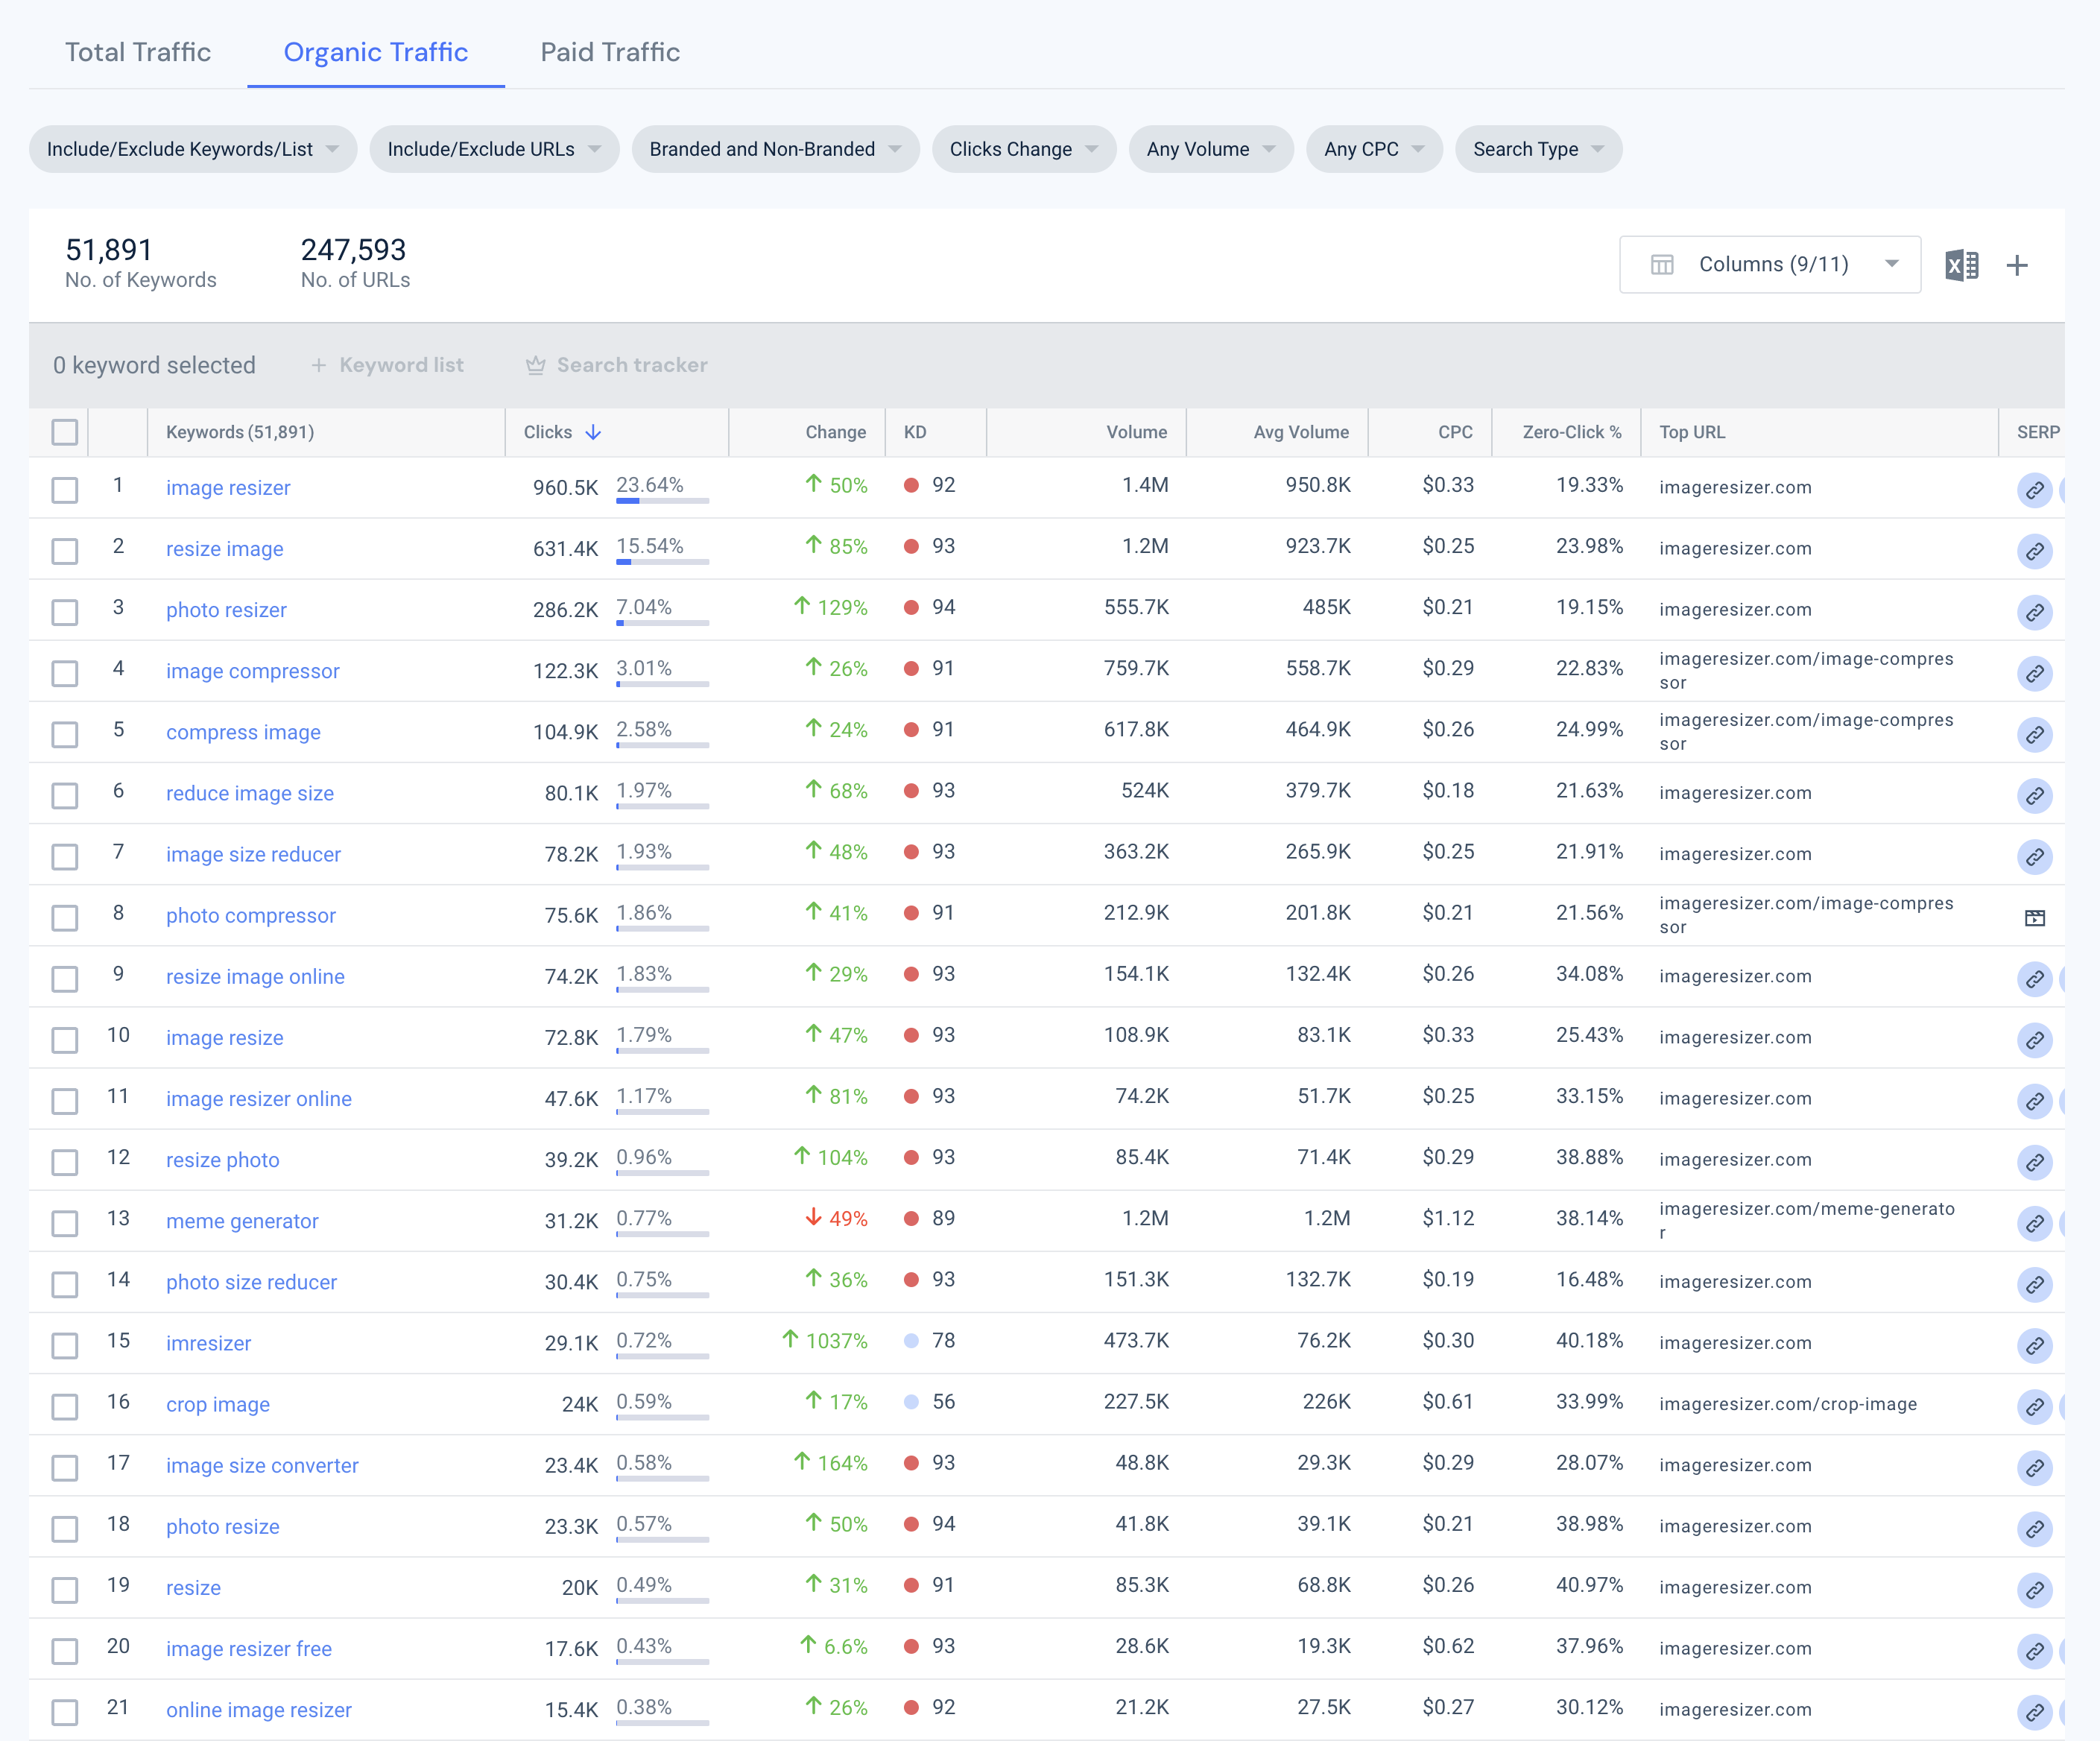Screen dimensions: 2100x1741
Task: Open Include/Exclude Keywords/List filter dropdown
Action: (x=193, y=149)
